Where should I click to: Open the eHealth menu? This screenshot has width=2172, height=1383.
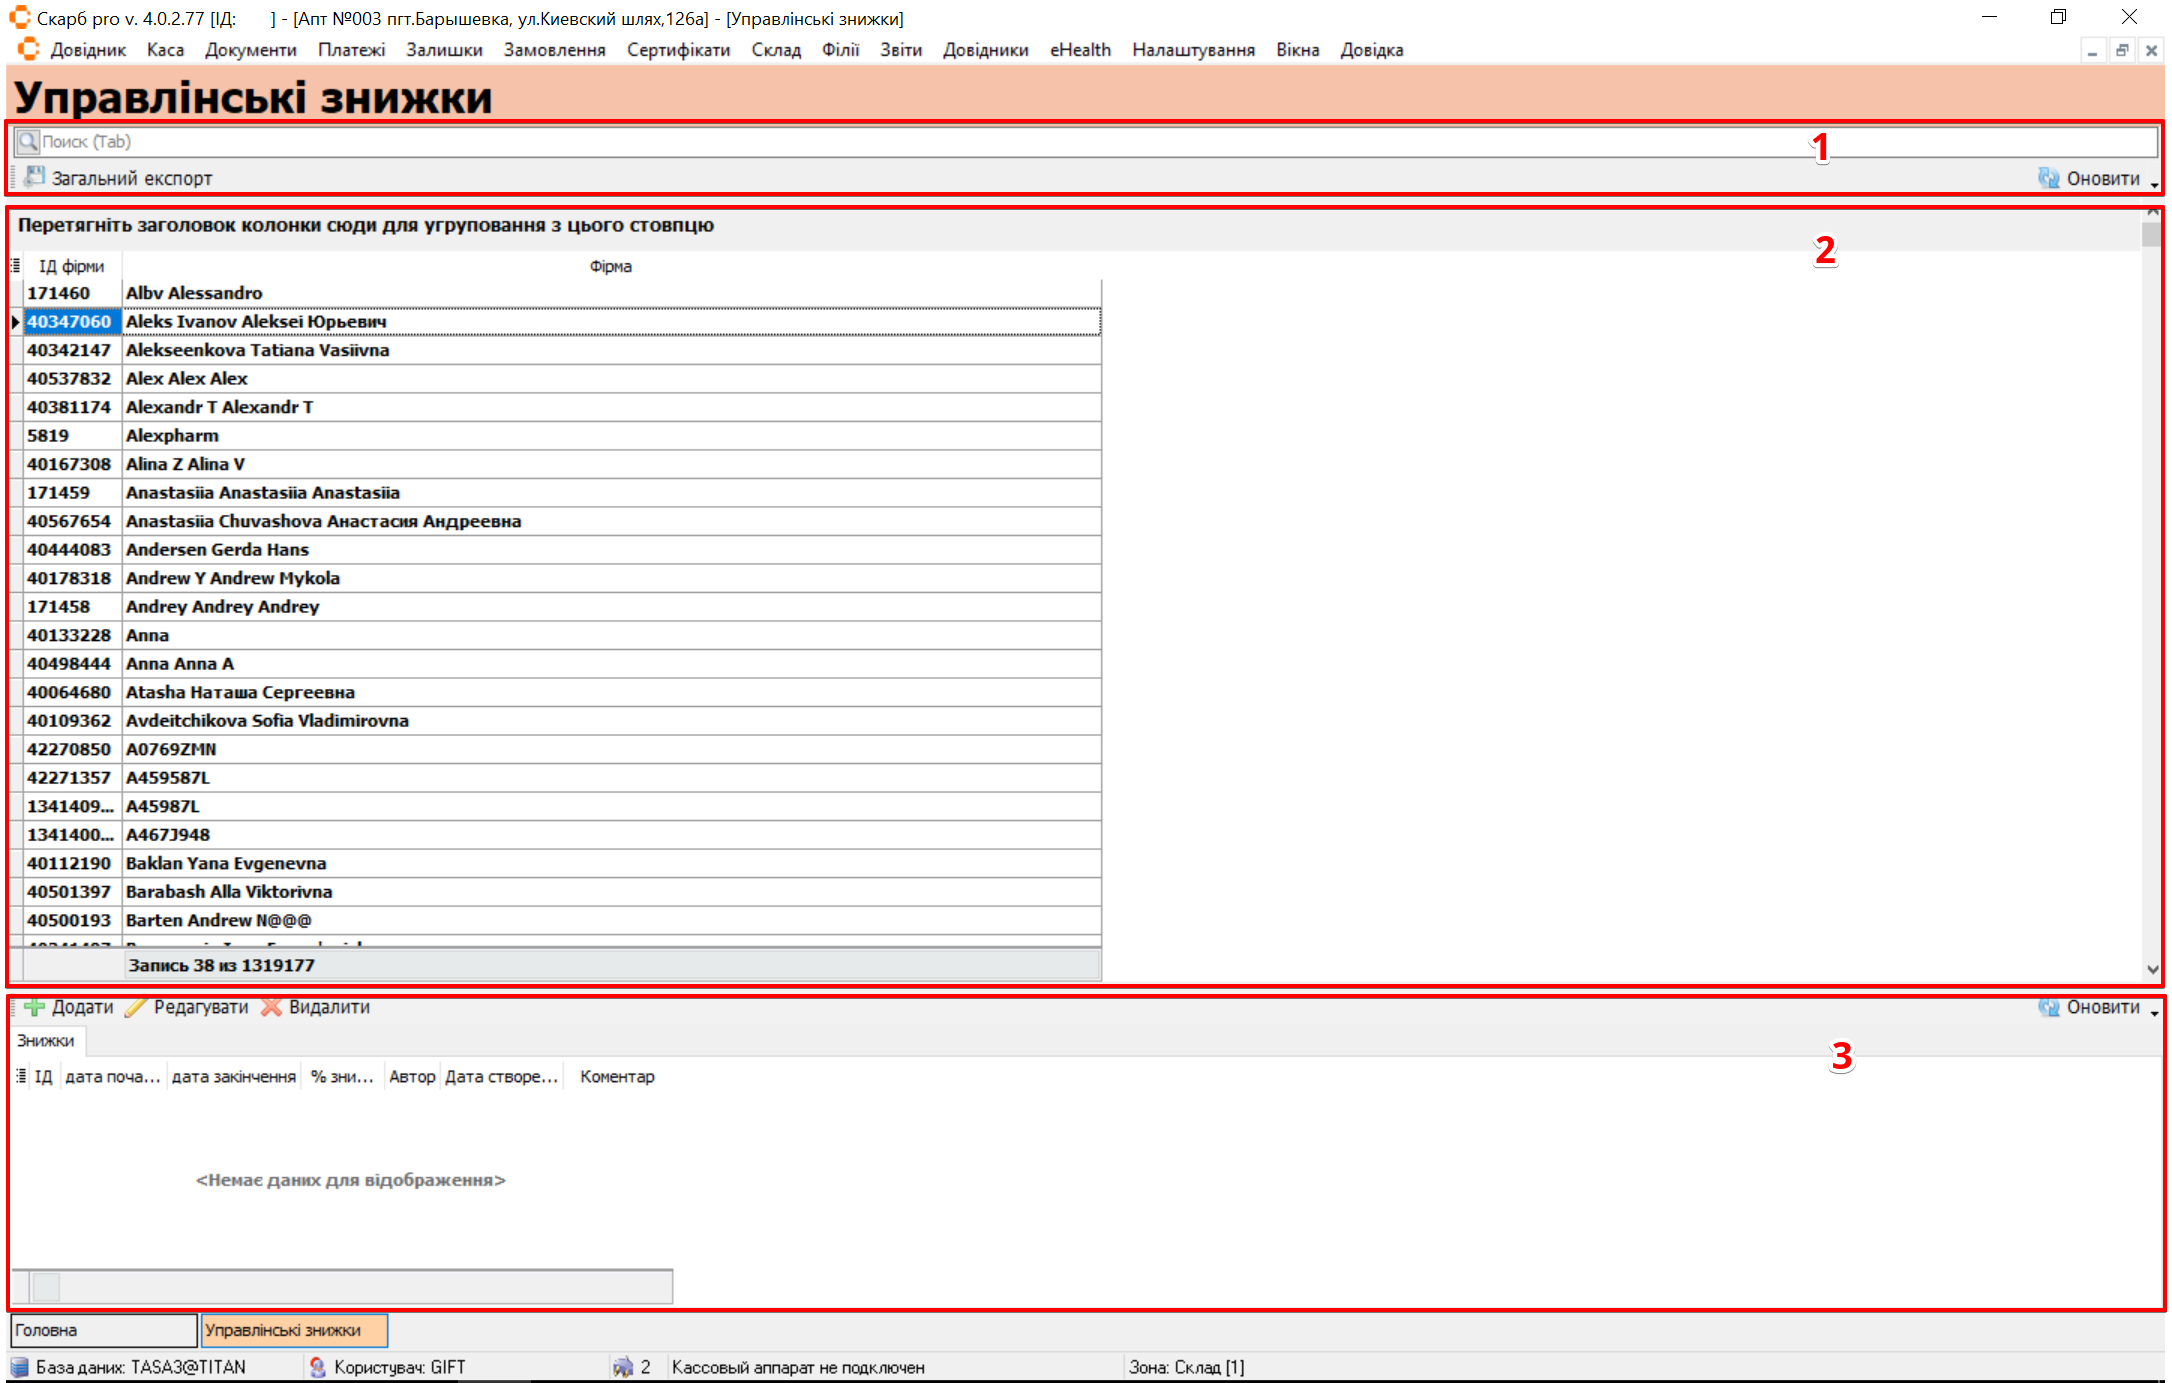click(x=1080, y=50)
